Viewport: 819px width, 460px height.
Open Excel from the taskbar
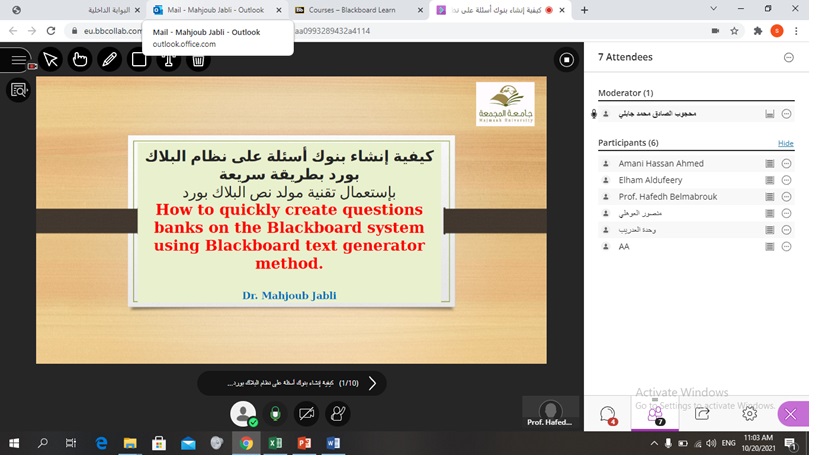coord(275,443)
